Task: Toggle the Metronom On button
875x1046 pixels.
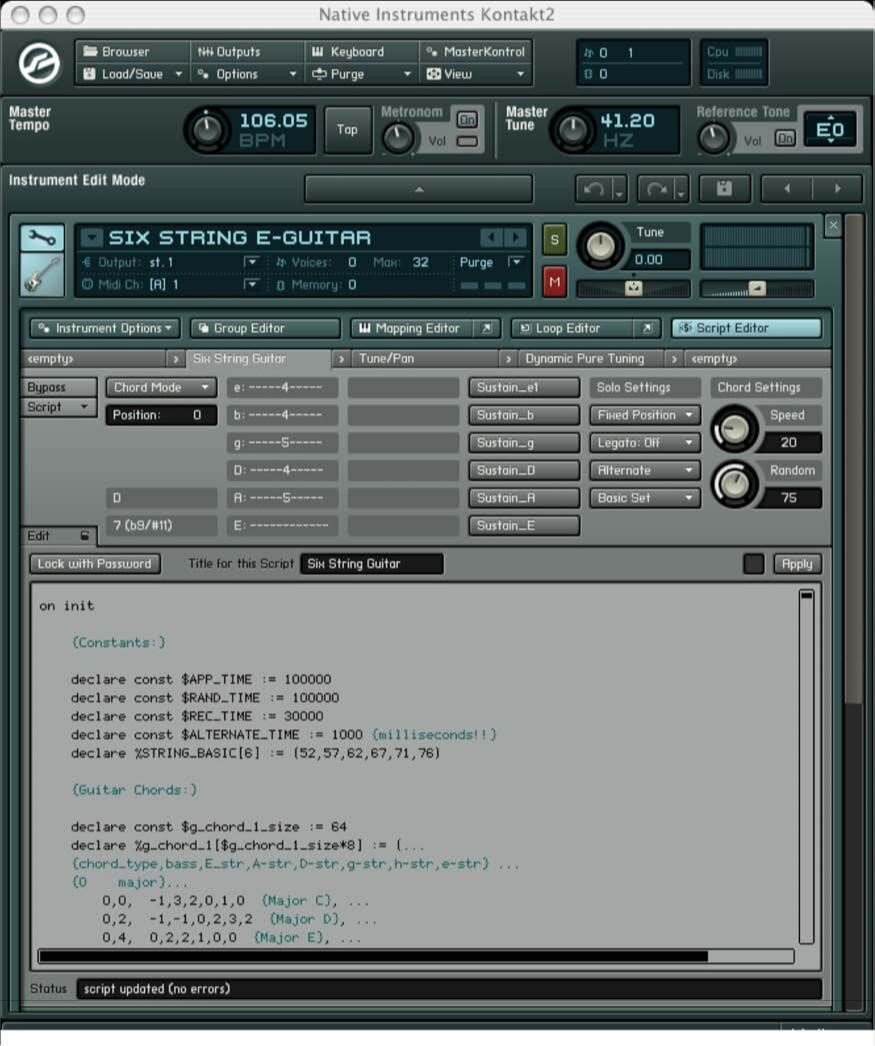Action: 467,119
